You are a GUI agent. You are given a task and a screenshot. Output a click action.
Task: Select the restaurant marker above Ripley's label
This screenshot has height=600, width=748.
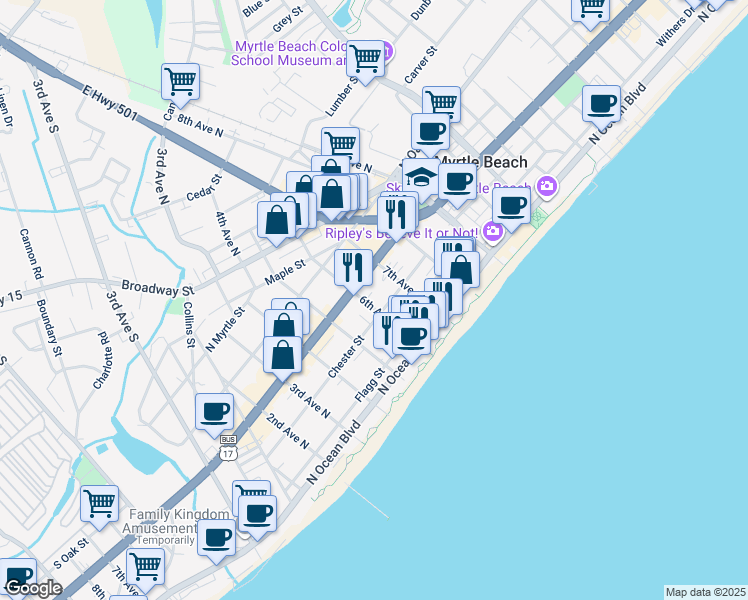pyautogui.click(x=396, y=214)
